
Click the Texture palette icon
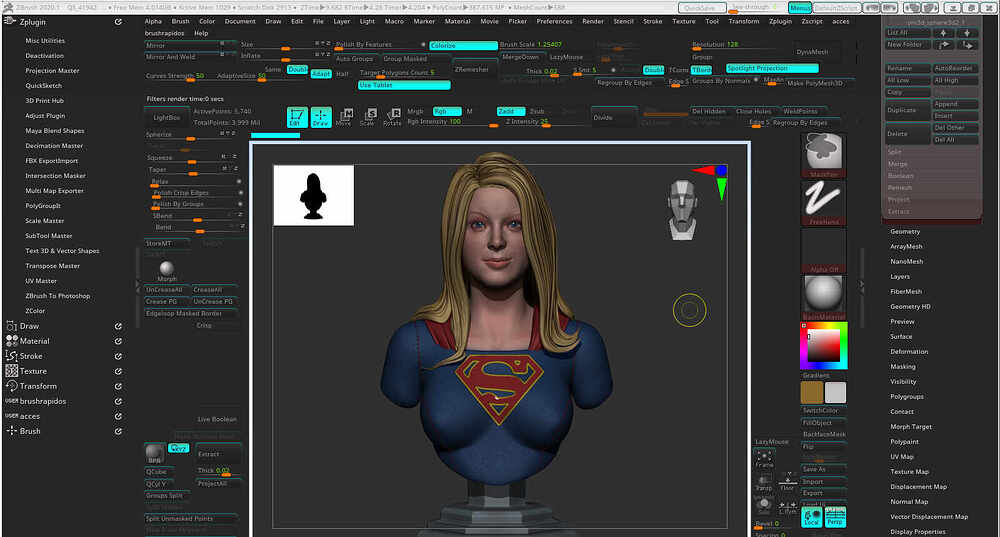(11, 371)
